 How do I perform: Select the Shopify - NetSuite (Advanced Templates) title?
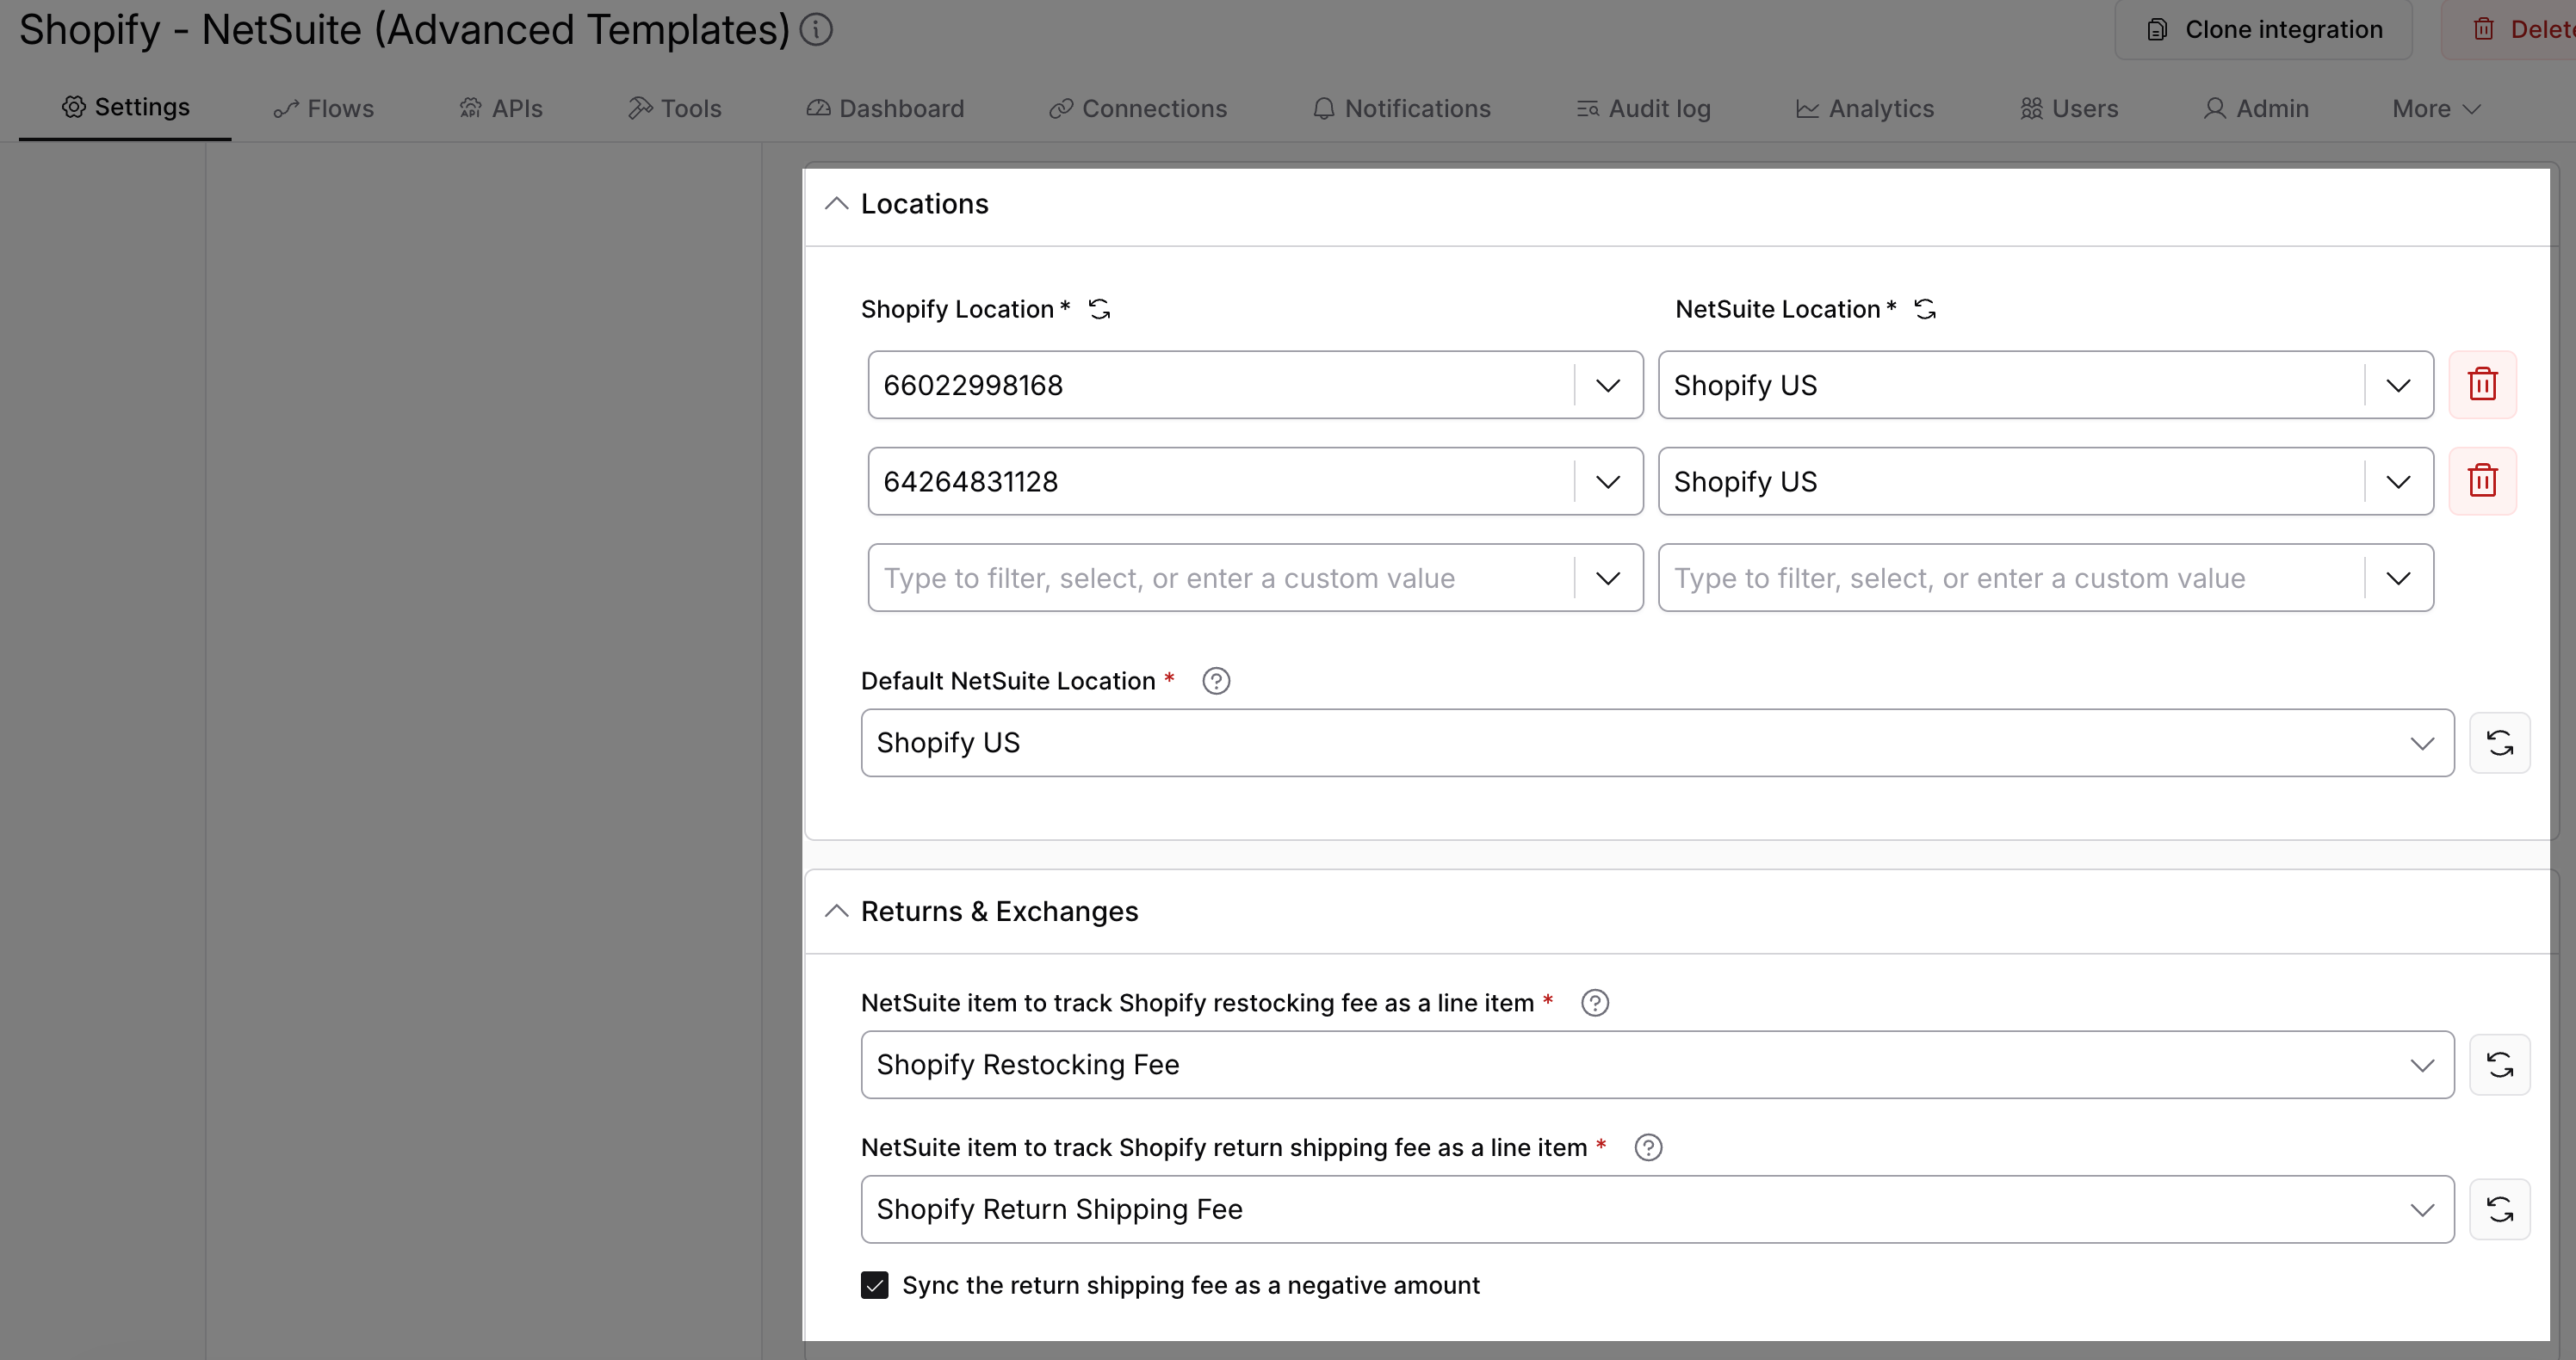405,30
